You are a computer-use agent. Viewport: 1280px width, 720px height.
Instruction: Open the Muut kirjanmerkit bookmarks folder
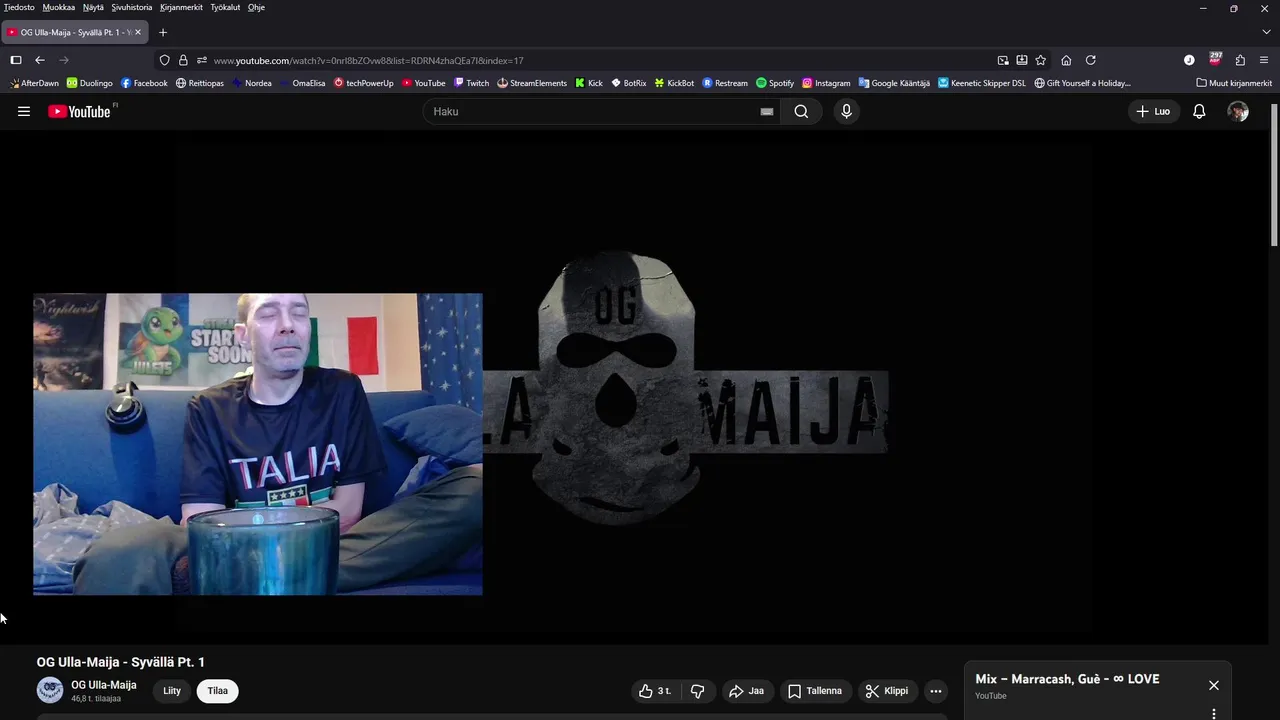click(x=1234, y=83)
